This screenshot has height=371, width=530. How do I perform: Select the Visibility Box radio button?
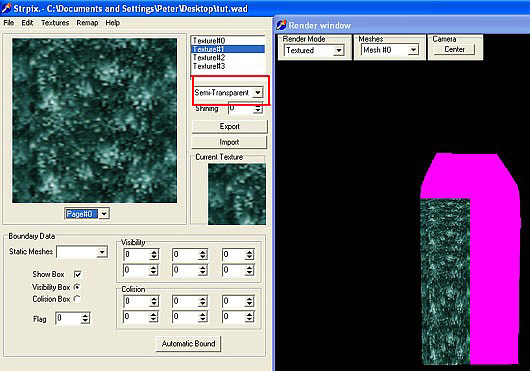coord(77,287)
